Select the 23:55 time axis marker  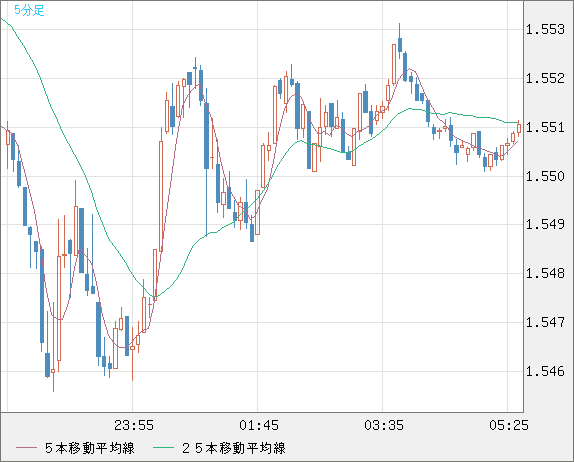point(134,425)
